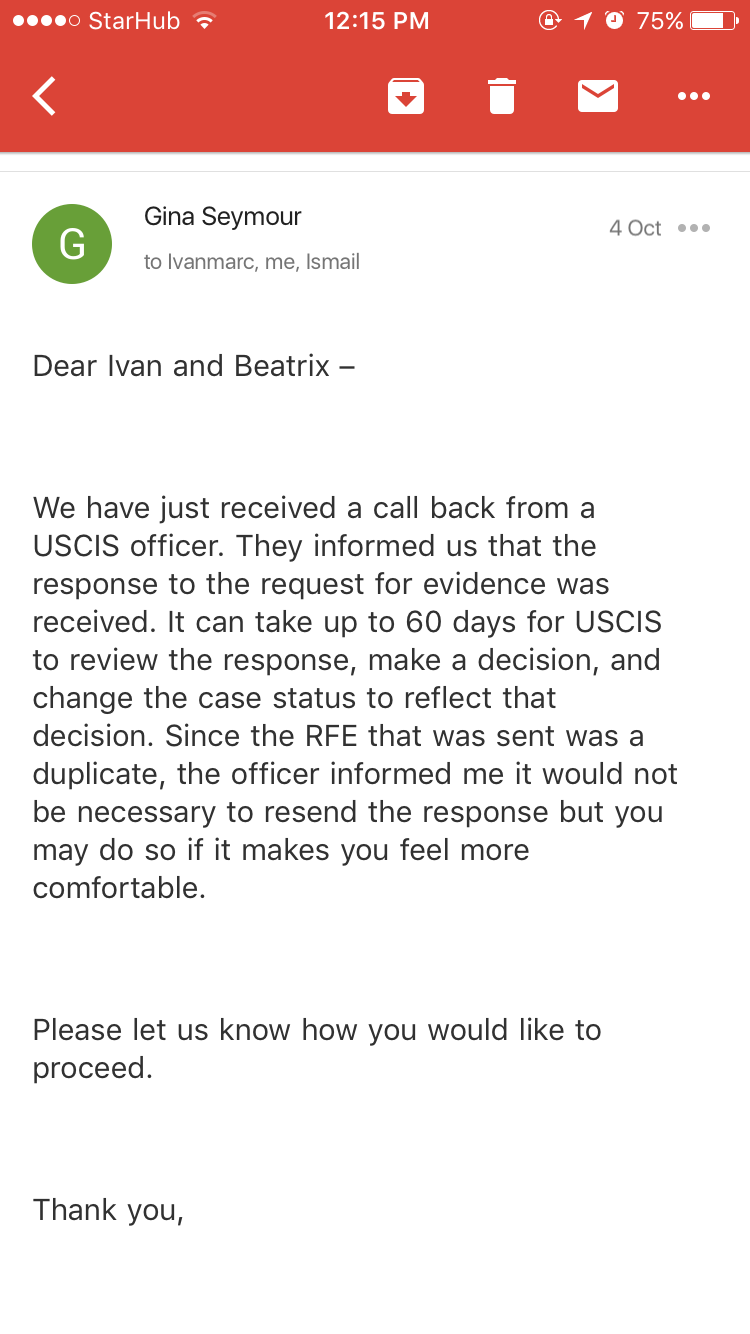The image size is (750, 1334).
Task: Go back using the left arrow
Action: pyautogui.click(x=44, y=96)
